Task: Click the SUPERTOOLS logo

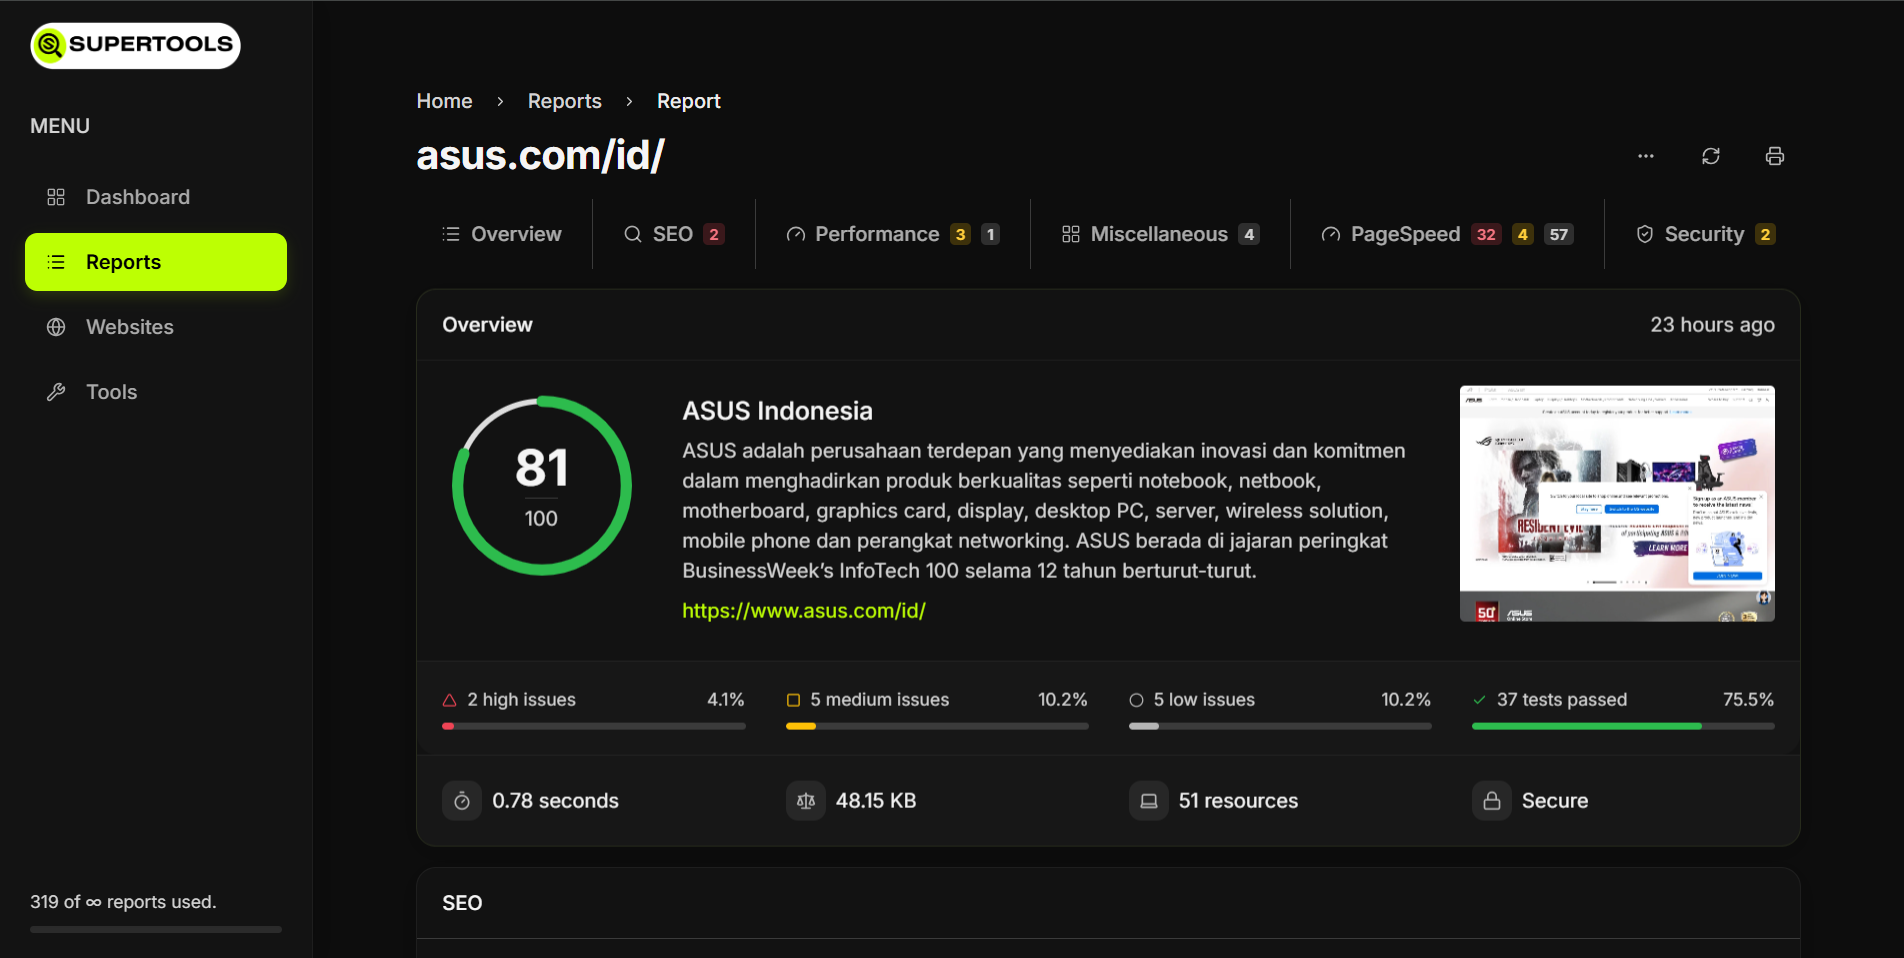Action: [135, 45]
